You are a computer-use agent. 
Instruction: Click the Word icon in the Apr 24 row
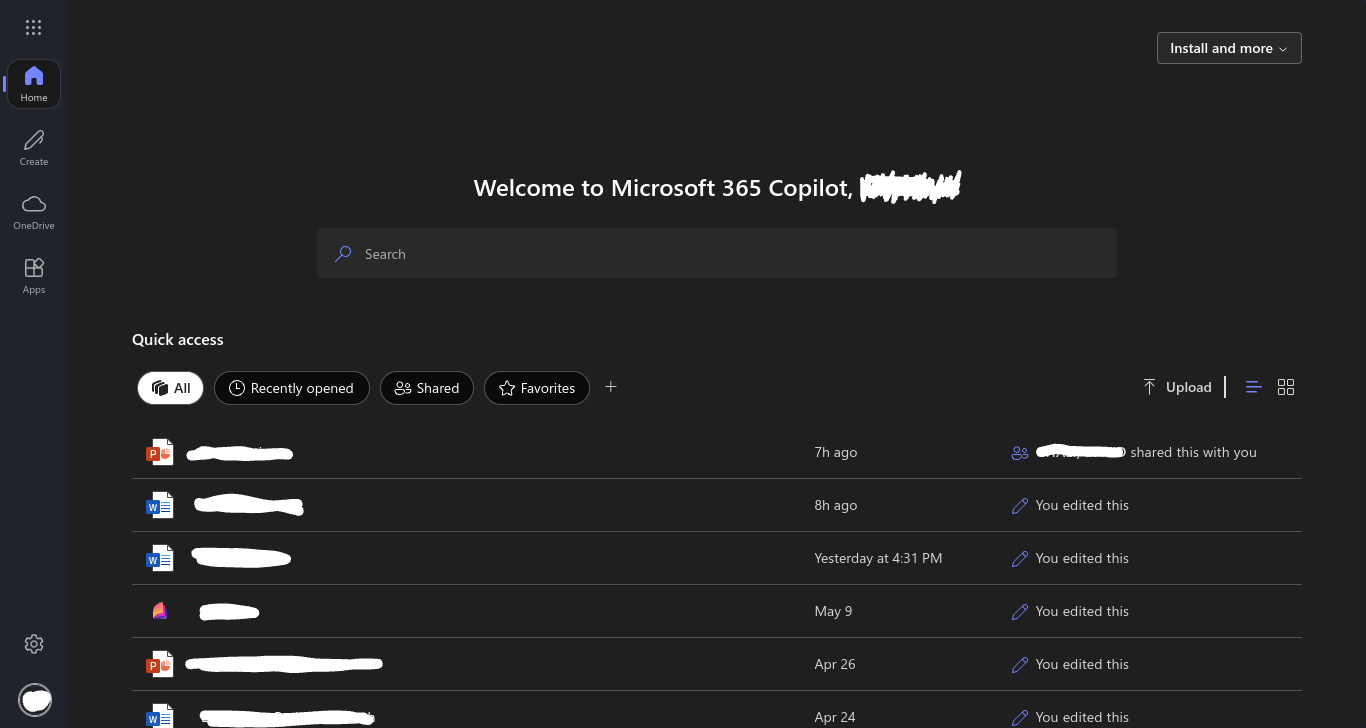(160, 716)
